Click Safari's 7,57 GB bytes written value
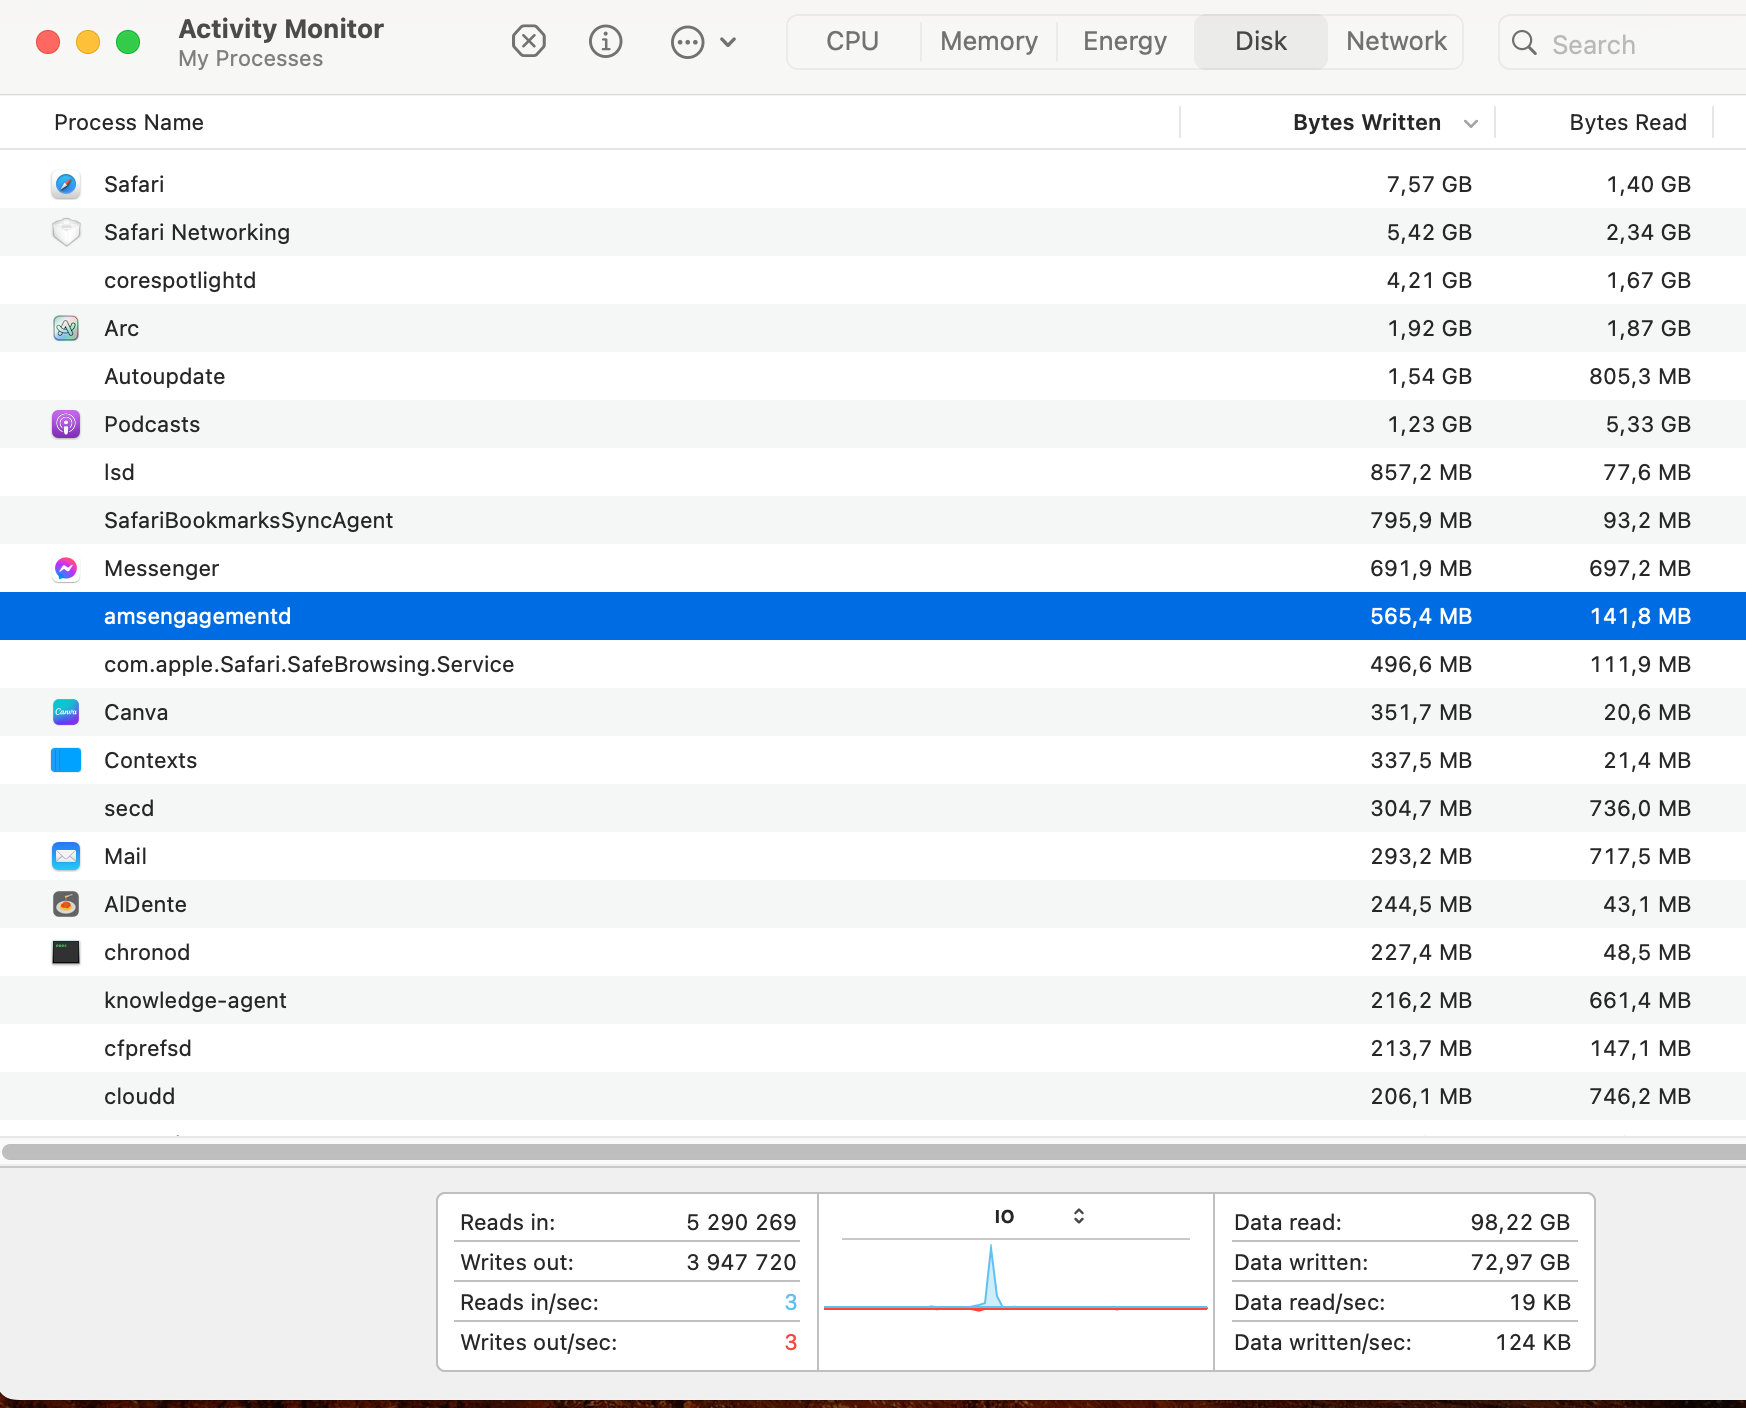This screenshot has width=1746, height=1408. [1429, 184]
